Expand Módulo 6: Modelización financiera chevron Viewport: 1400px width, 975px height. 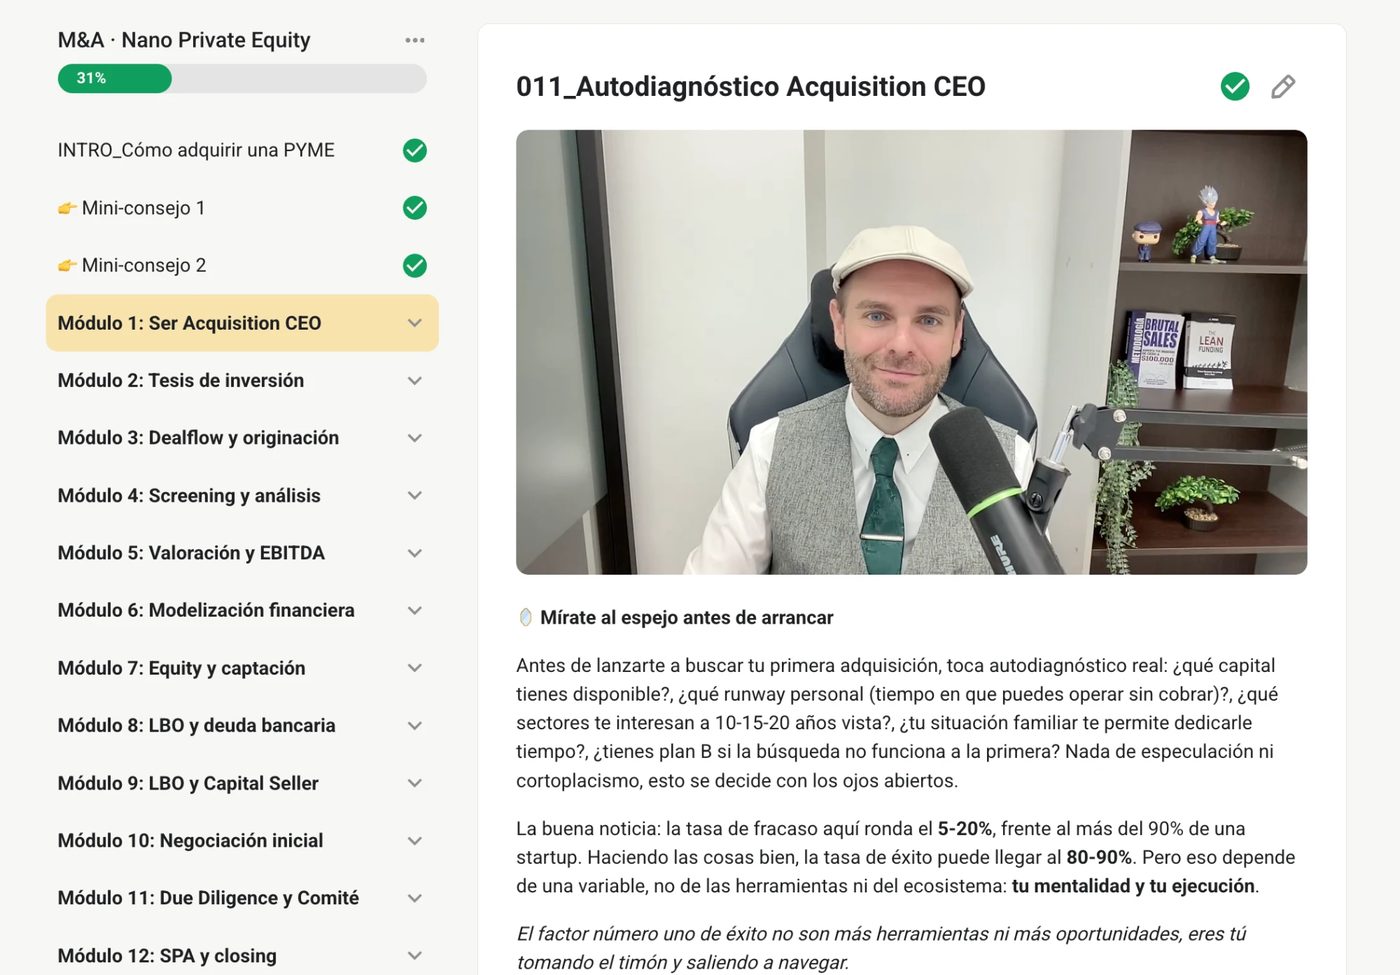(x=415, y=611)
